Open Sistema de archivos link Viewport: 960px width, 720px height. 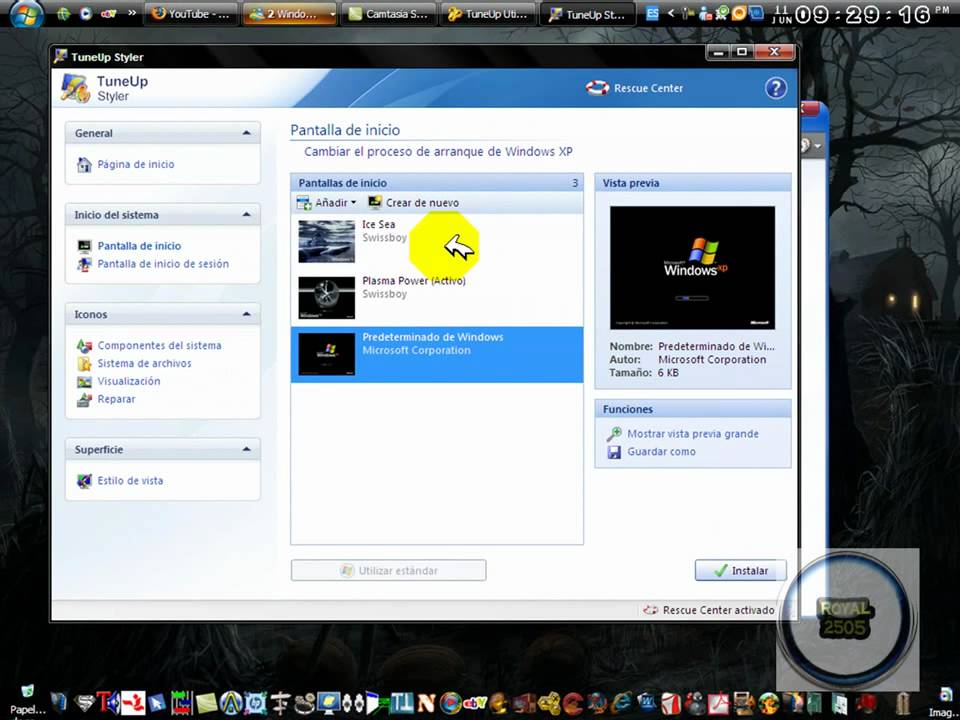tap(144, 364)
